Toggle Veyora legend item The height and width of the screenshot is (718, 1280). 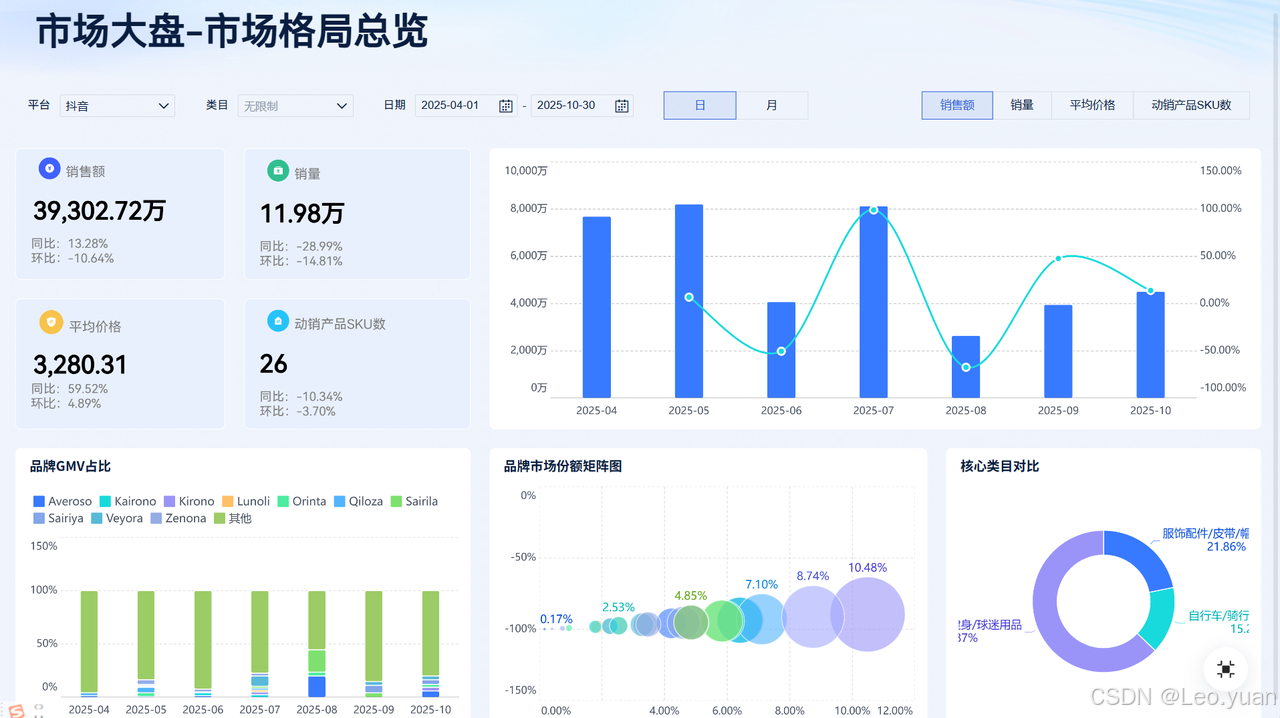[x=117, y=518]
